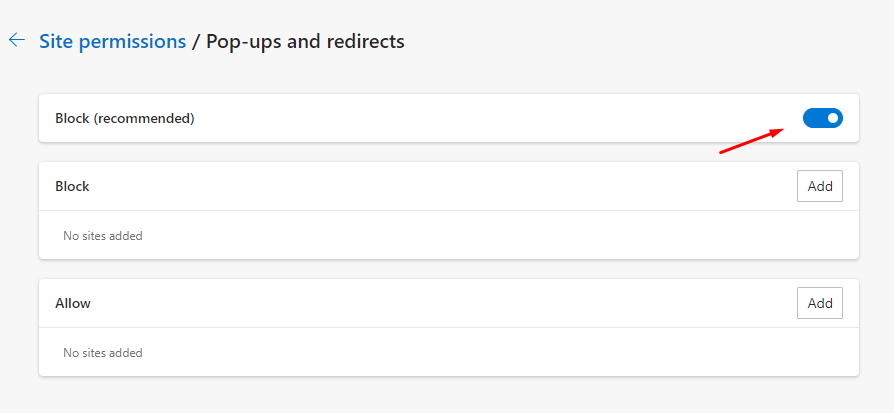Disable the pop-up blocking switch
The width and height of the screenshot is (894, 413).
click(x=822, y=119)
